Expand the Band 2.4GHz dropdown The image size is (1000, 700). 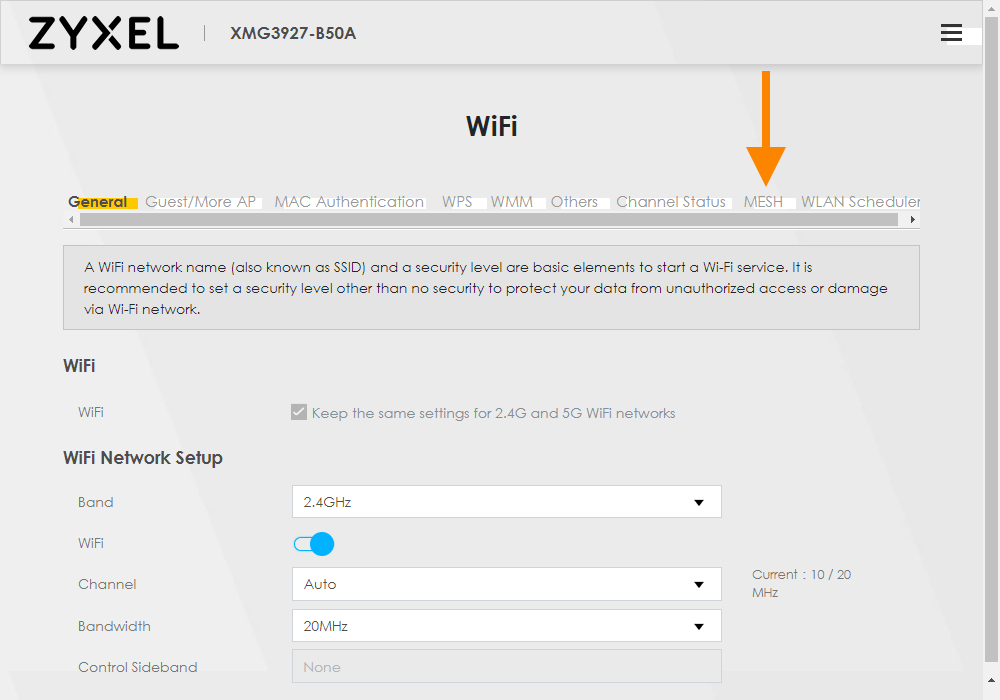[x=506, y=502]
